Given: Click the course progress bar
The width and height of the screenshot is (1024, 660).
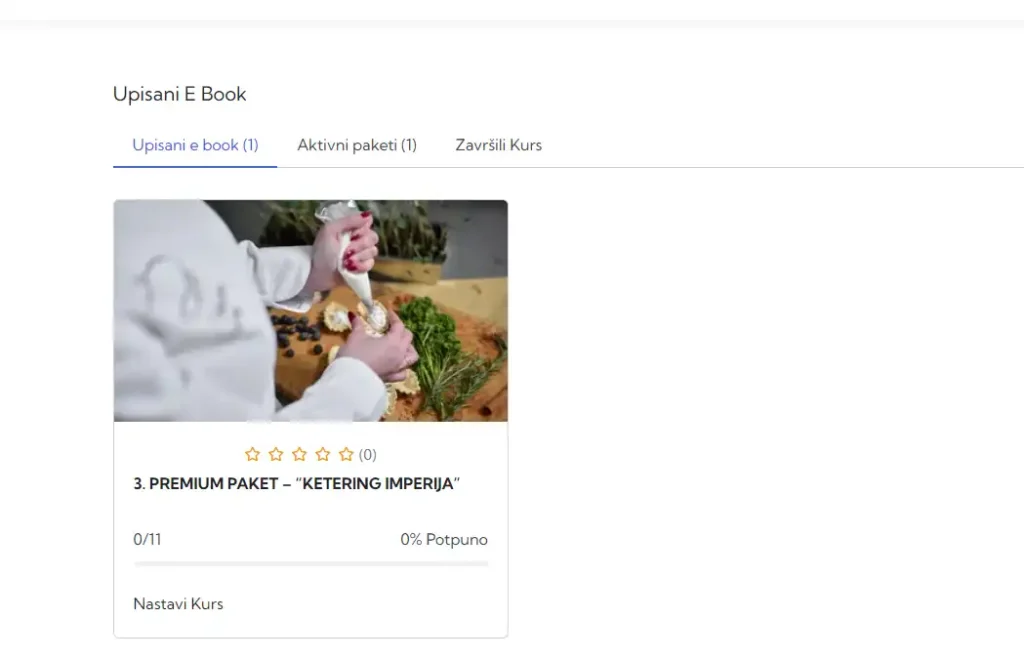Looking at the screenshot, I should 311,563.
